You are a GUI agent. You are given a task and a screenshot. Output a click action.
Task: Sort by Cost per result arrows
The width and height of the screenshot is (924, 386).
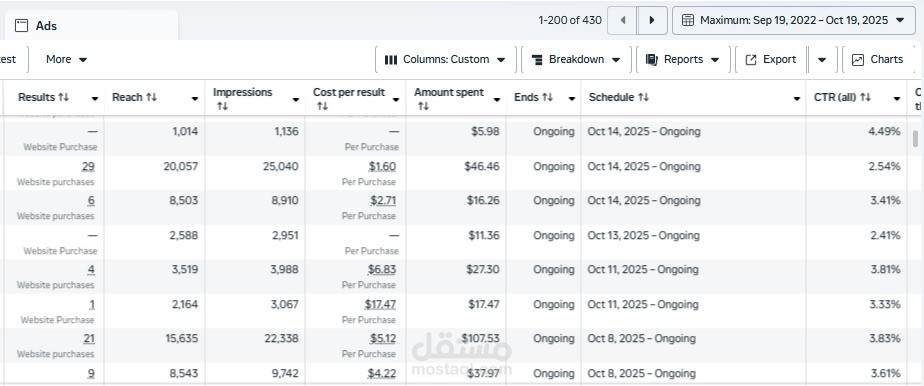(322, 106)
